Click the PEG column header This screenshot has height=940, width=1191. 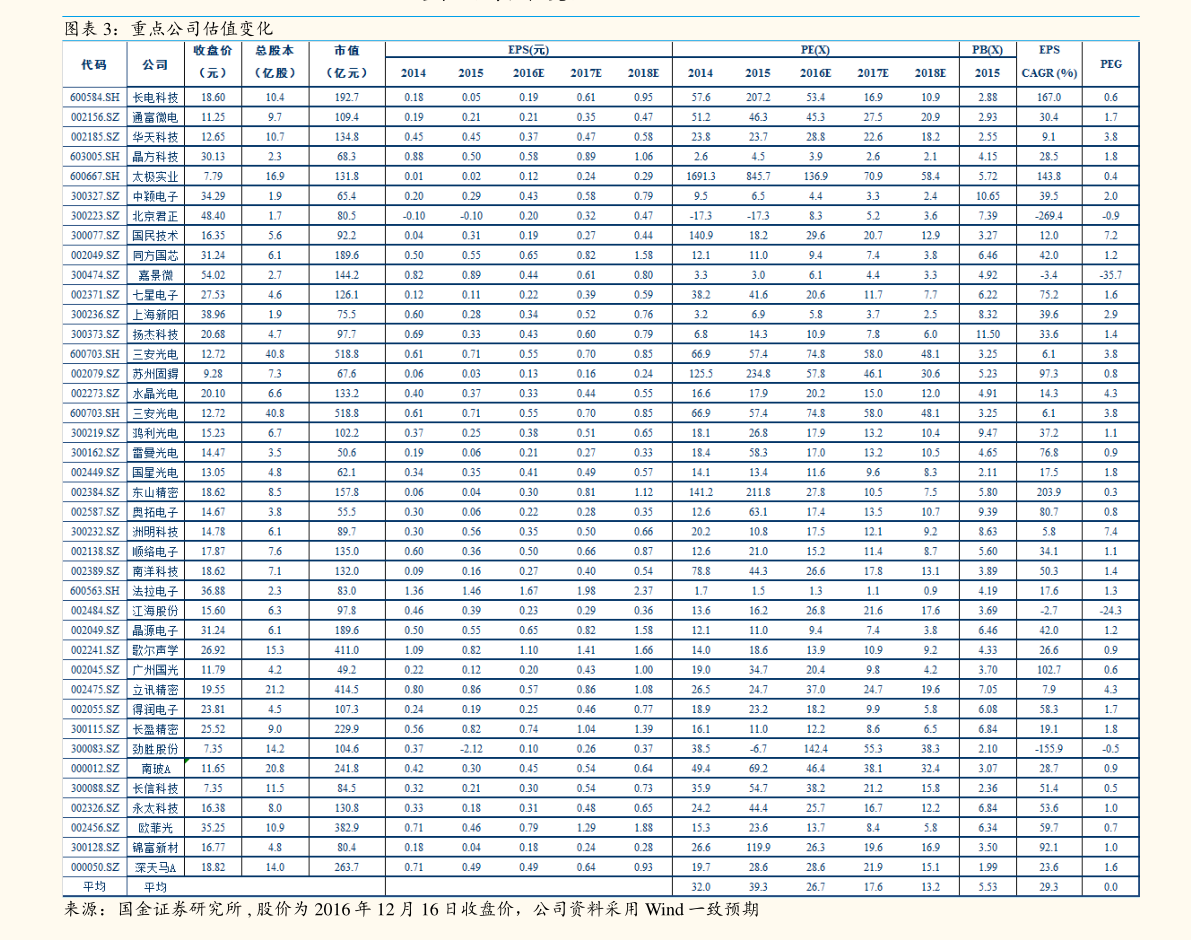point(1110,64)
